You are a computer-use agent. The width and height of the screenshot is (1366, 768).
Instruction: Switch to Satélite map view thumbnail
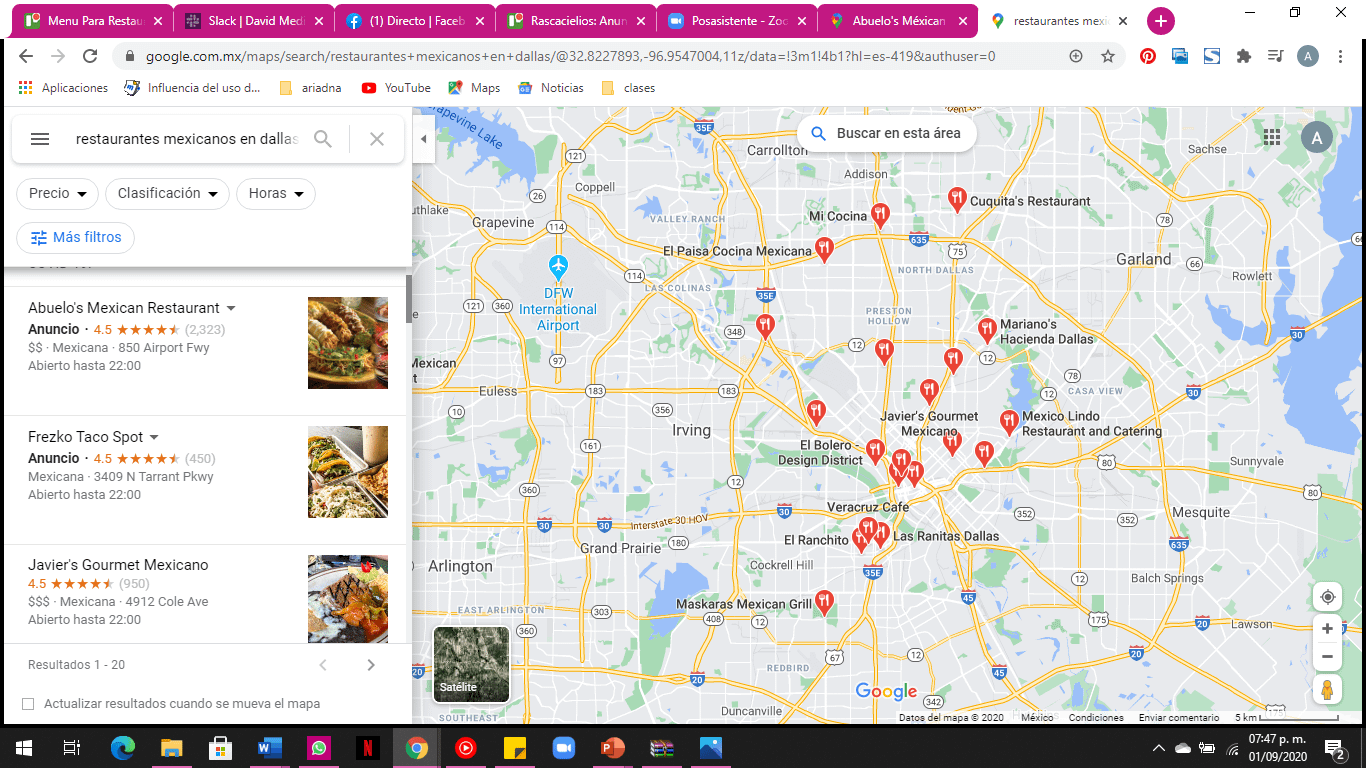(471, 664)
